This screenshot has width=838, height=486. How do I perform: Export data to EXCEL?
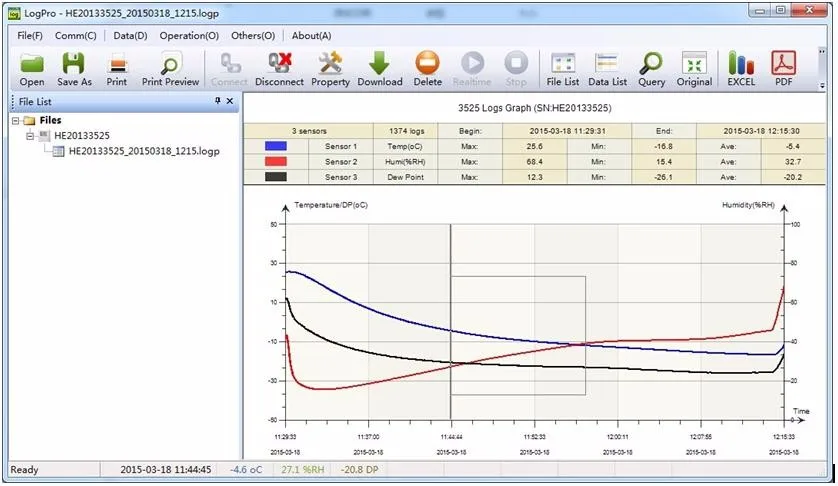(741, 70)
